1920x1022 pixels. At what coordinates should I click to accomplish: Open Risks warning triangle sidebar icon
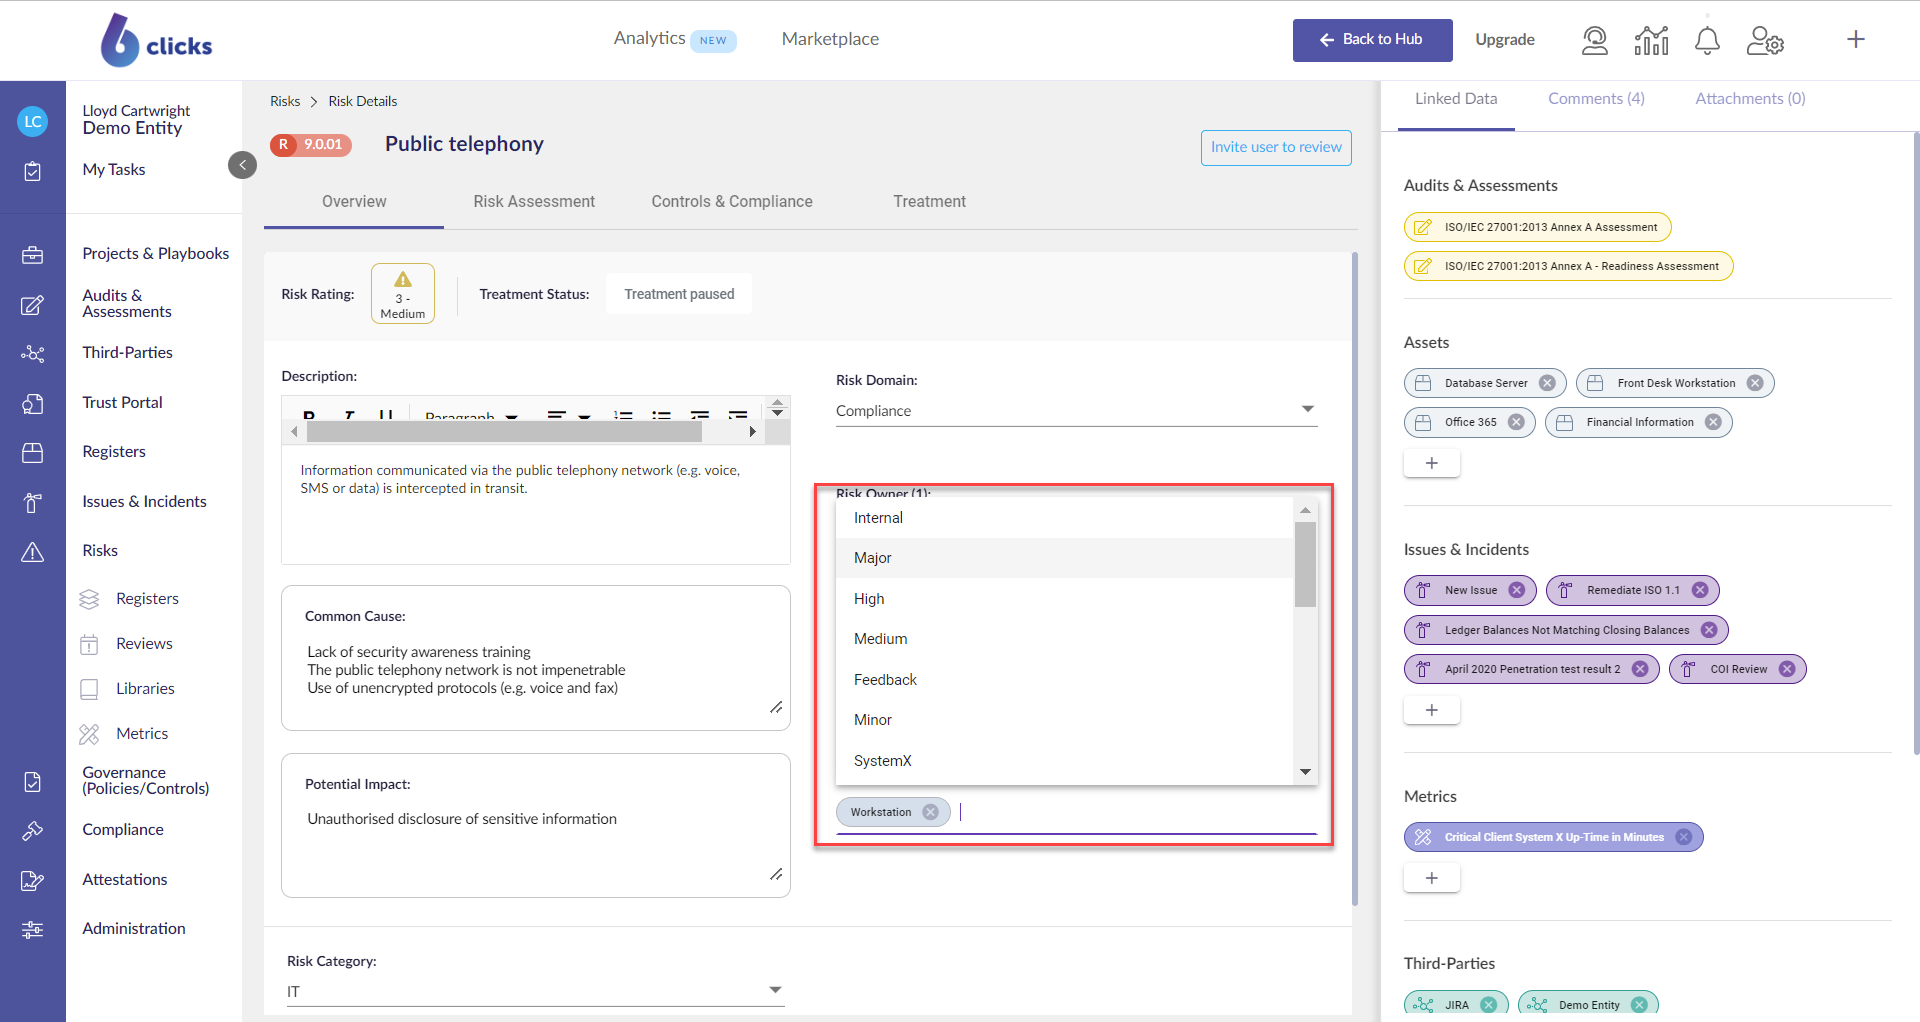click(x=33, y=552)
